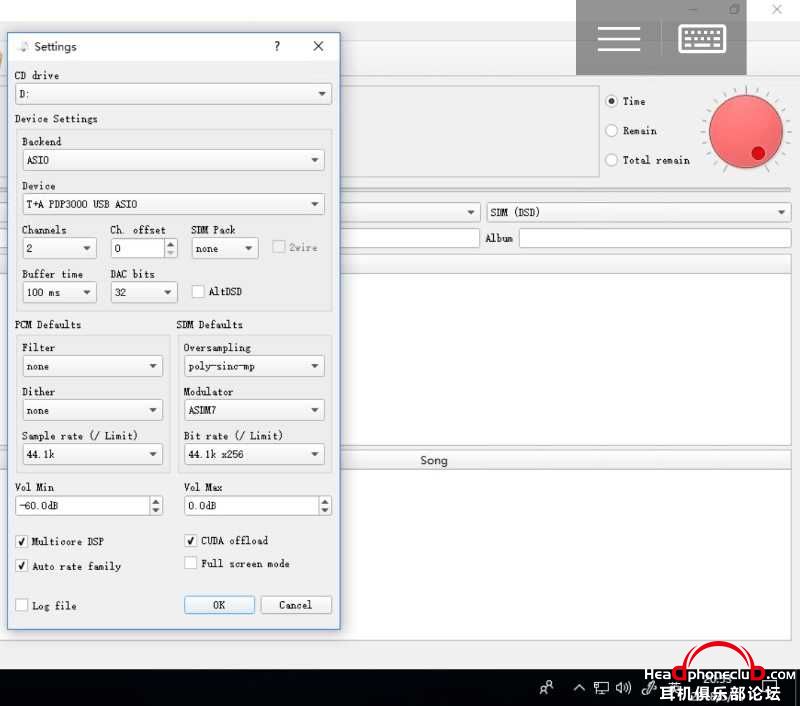Open the Backend ASIO dropdown
800x706 pixels.
pyautogui.click(x=173, y=160)
